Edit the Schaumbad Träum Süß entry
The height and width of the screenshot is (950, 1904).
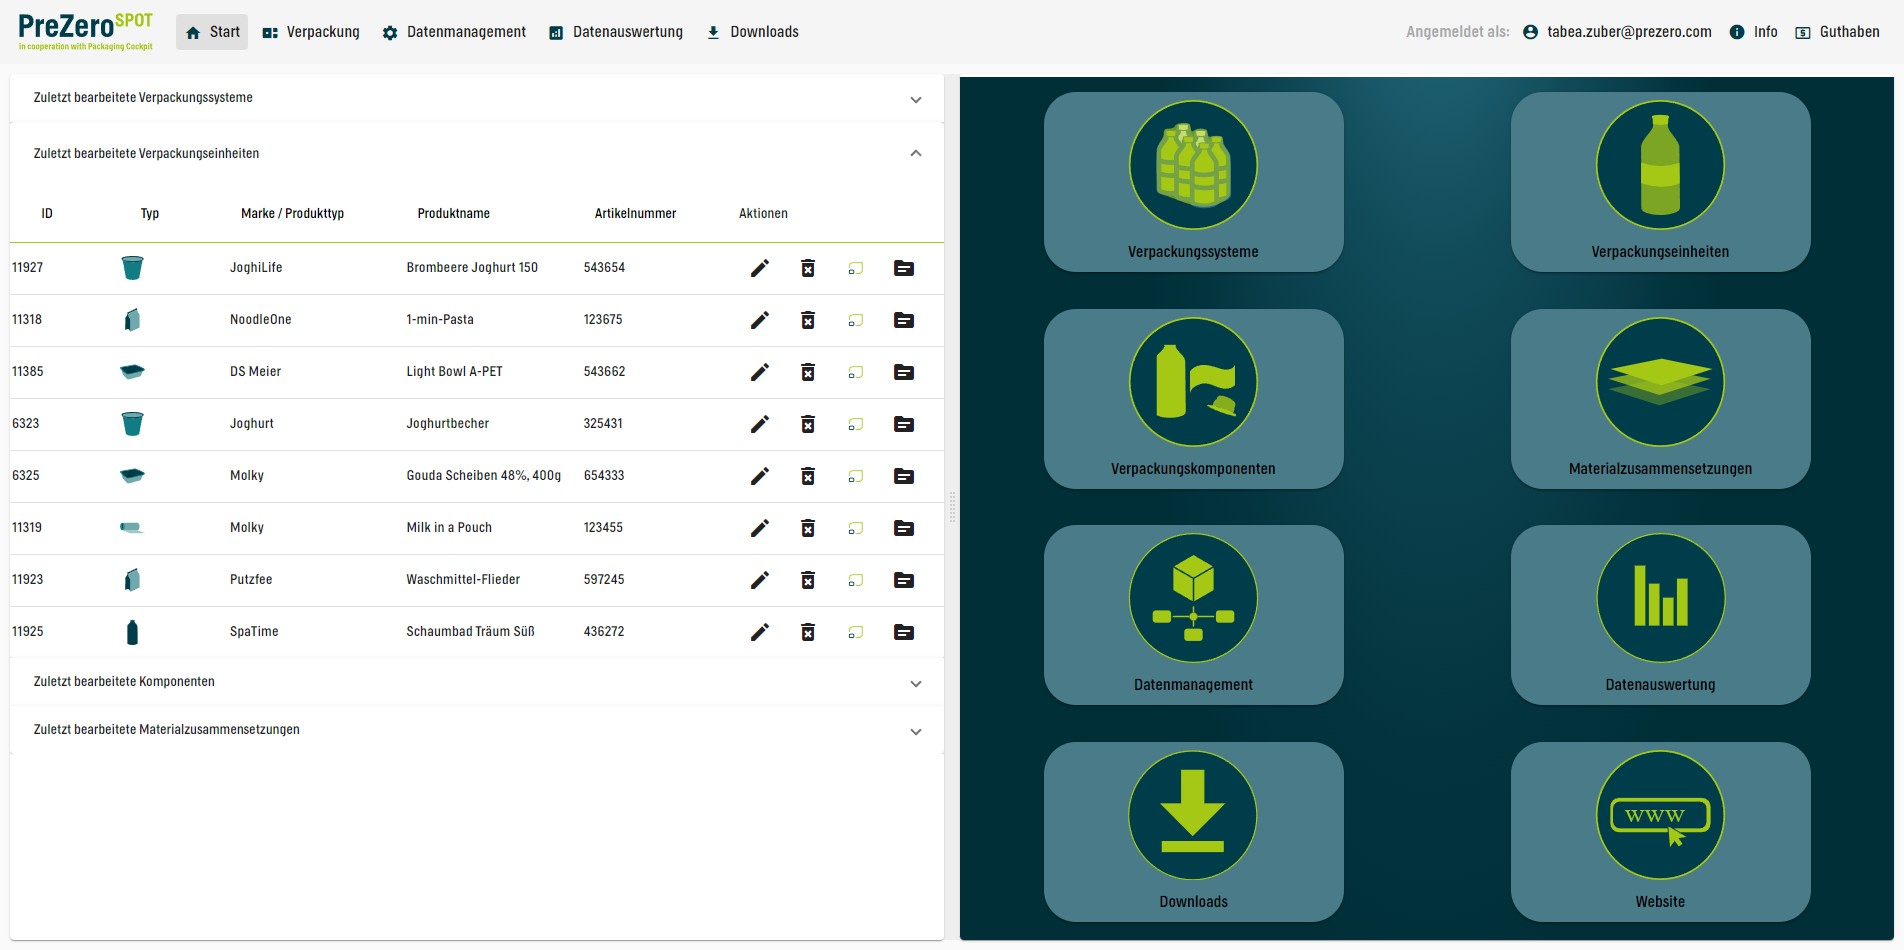760,632
